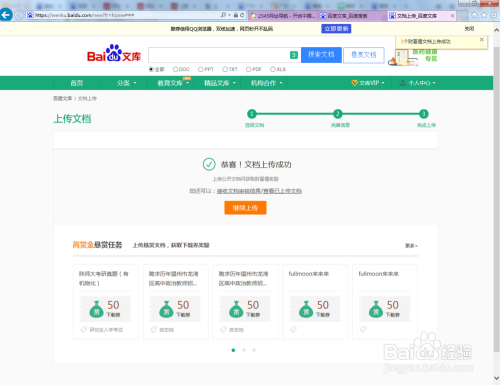500x385 pixels.
Task: Click the 文档上传 breadcrumb text
Action: point(87,98)
